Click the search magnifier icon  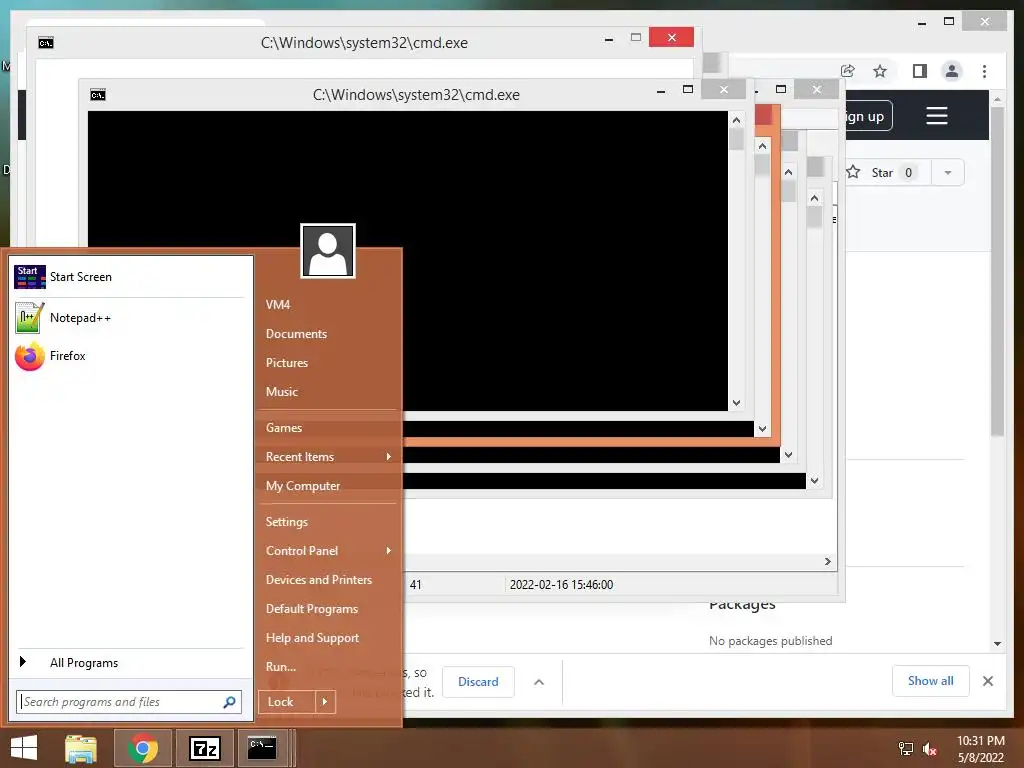[x=229, y=702]
